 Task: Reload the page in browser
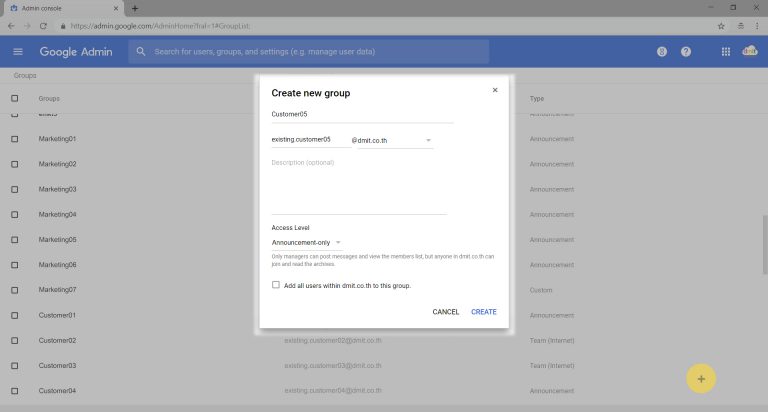(x=43, y=25)
